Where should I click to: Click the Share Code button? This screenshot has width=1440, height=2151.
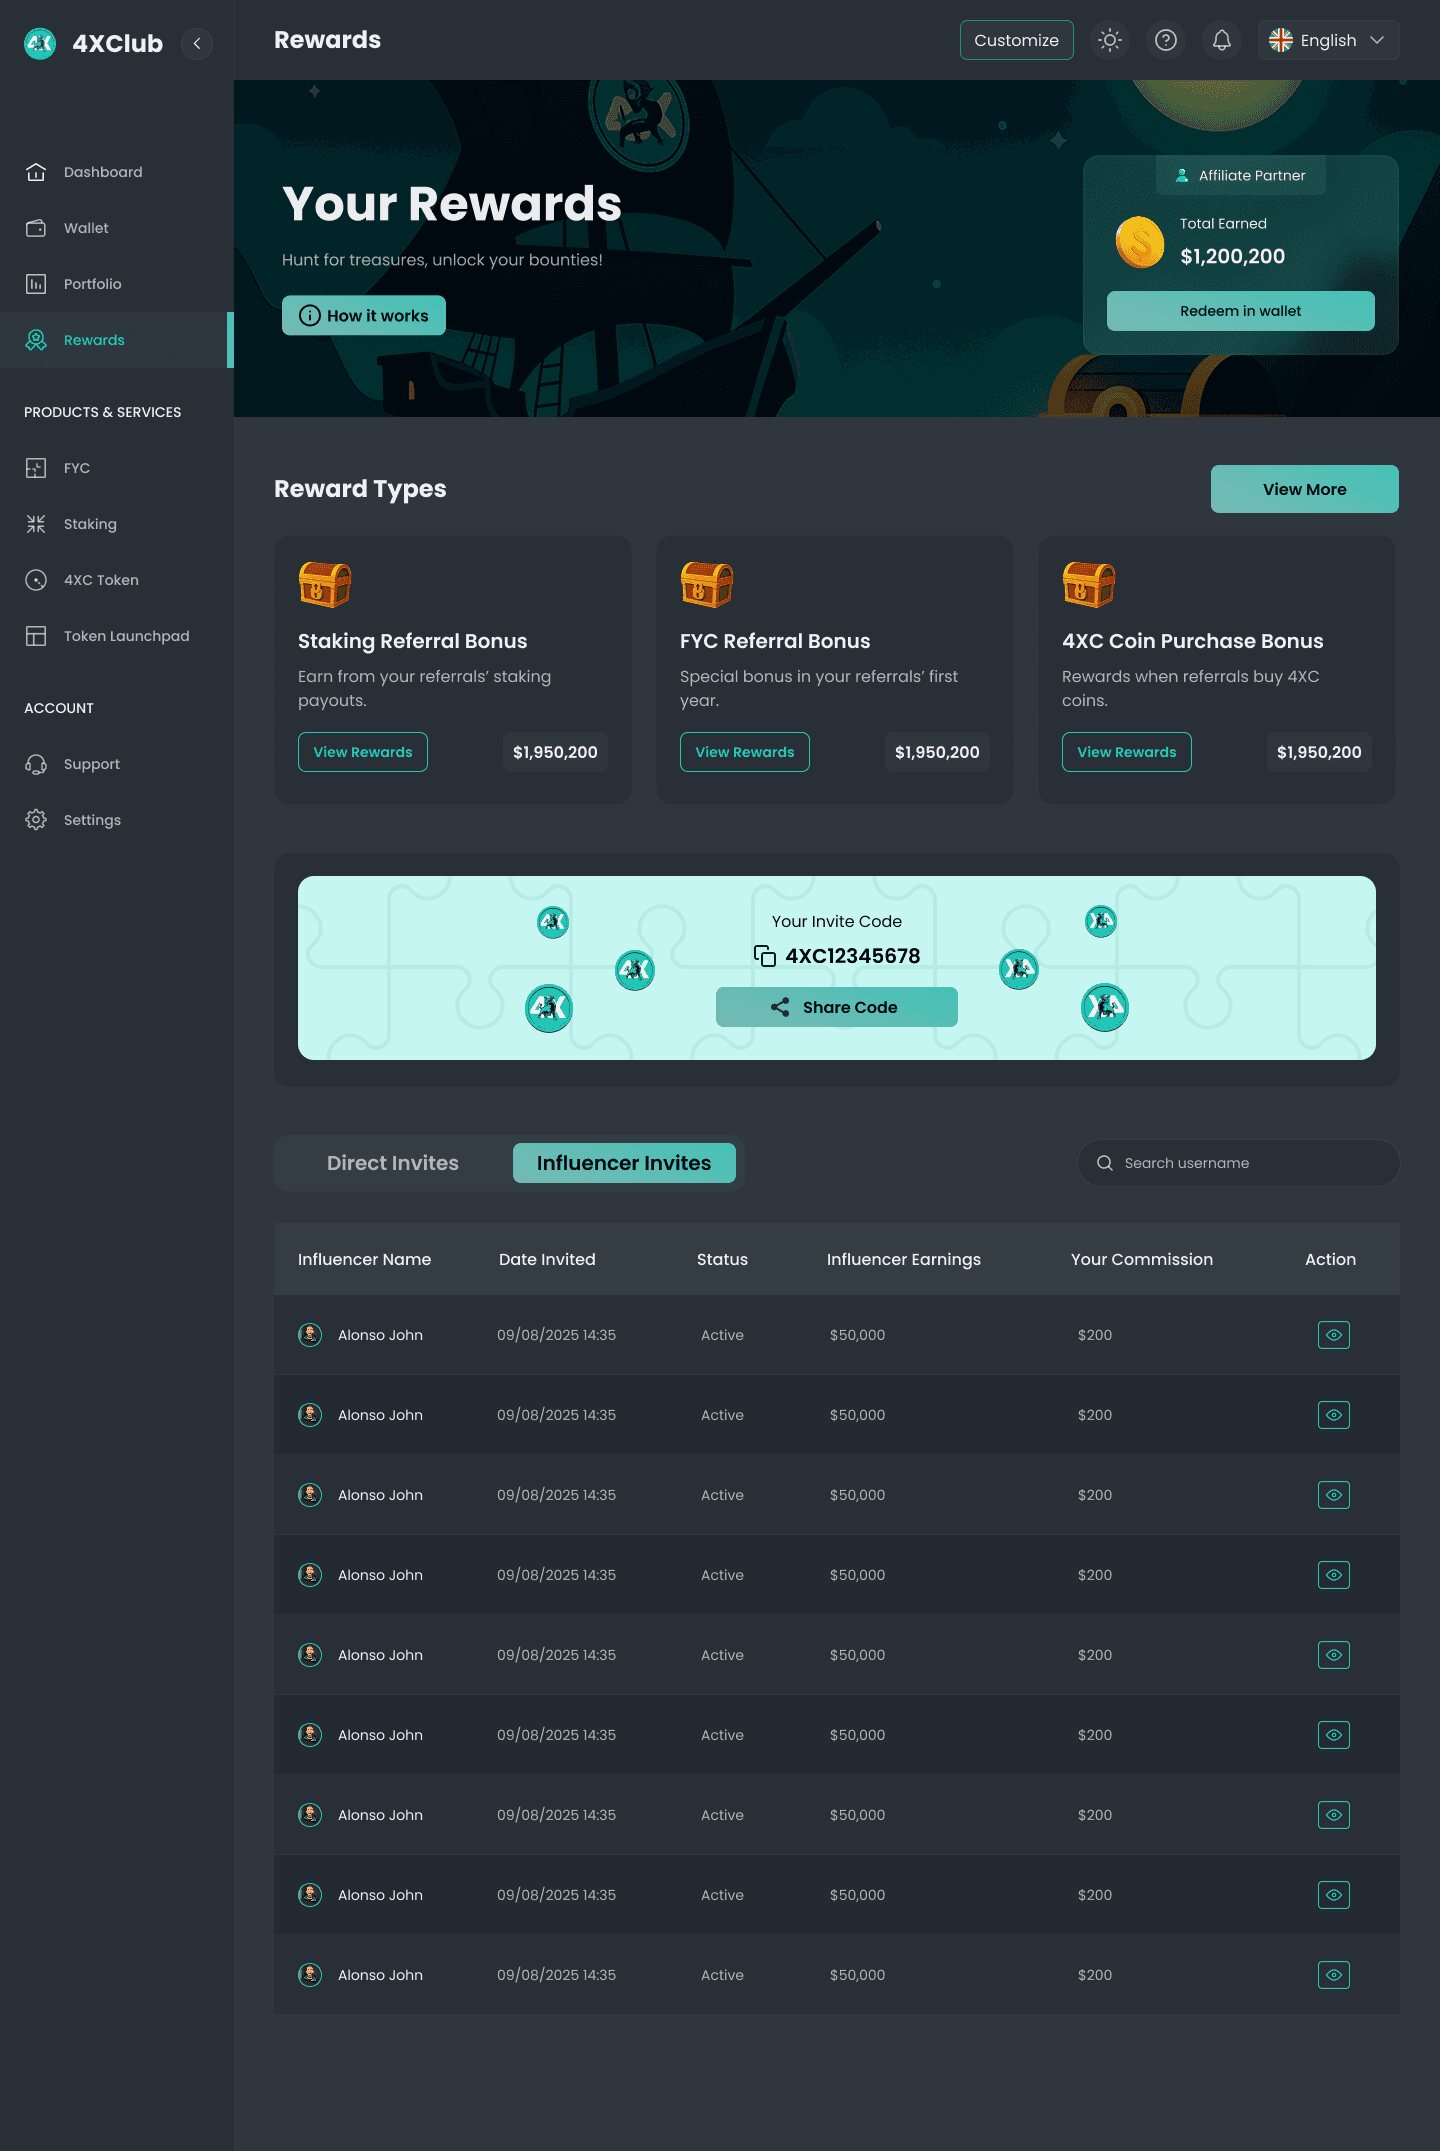[837, 1007]
